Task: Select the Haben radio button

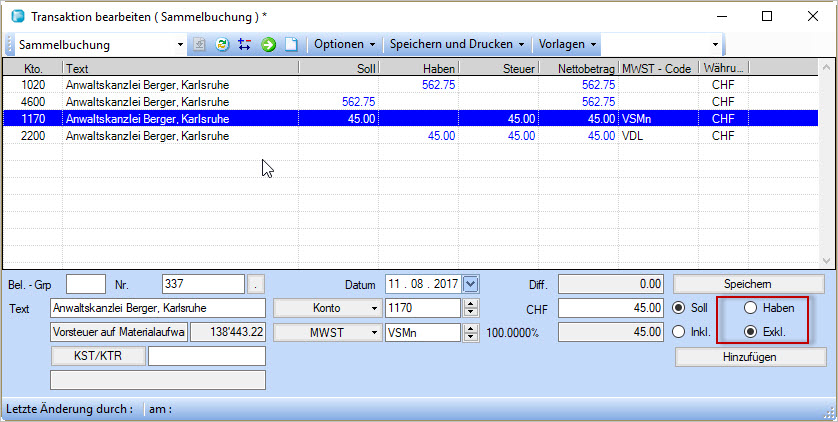Action: [x=750, y=308]
